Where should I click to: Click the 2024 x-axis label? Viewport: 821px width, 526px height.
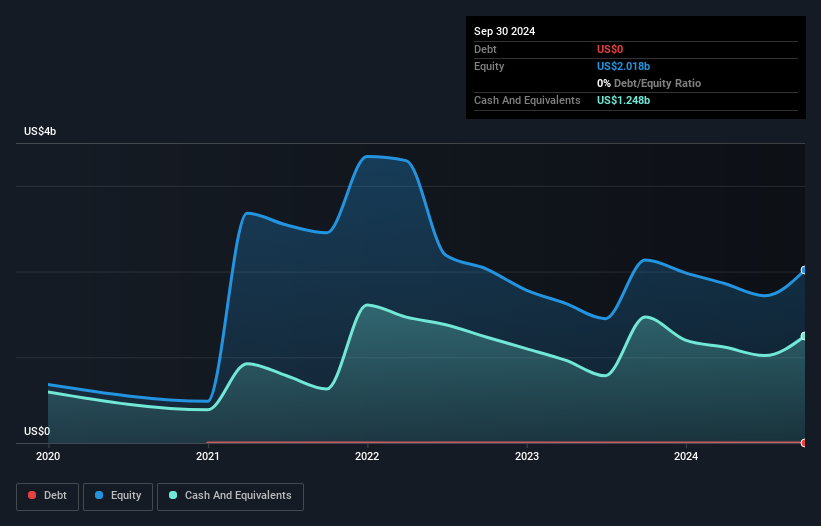(686, 456)
